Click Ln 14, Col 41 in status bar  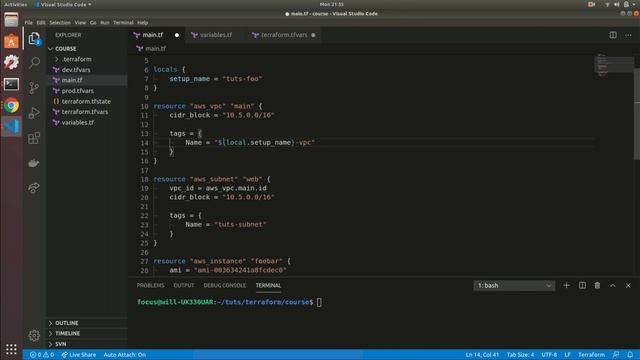[x=482, y=355]
